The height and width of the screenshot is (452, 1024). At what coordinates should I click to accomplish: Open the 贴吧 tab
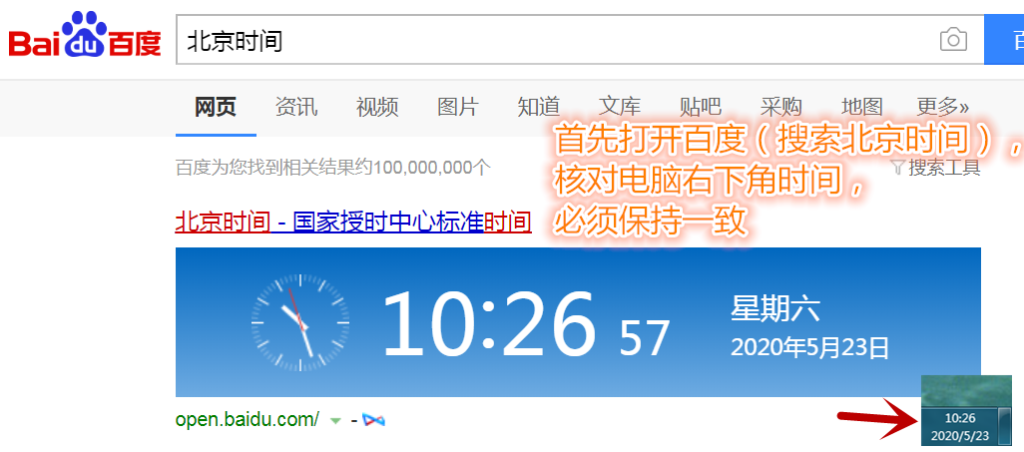tap(700, 107)
